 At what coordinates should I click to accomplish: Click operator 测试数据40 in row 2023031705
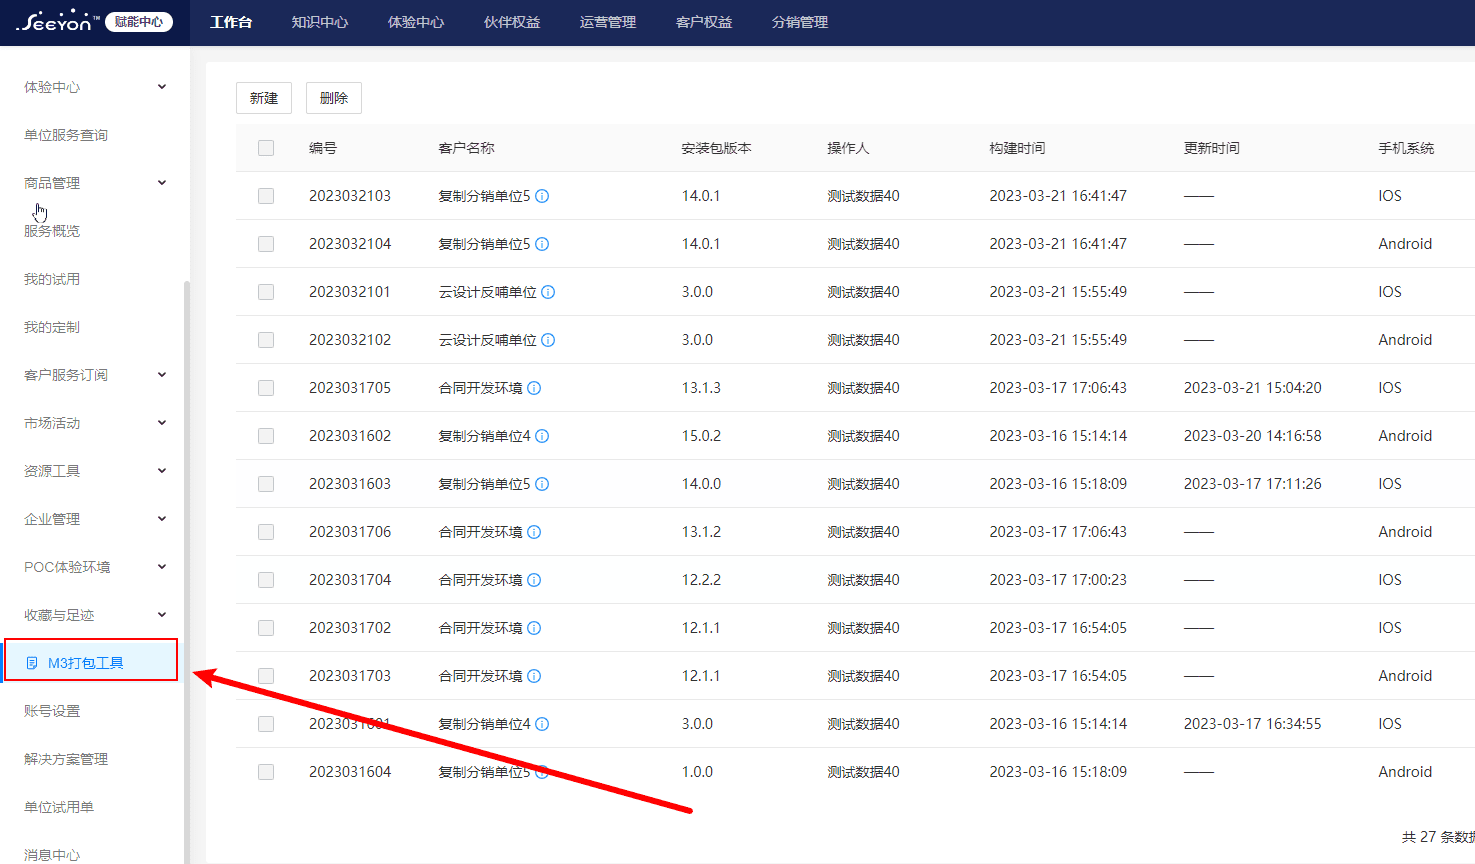pos(863,388)
